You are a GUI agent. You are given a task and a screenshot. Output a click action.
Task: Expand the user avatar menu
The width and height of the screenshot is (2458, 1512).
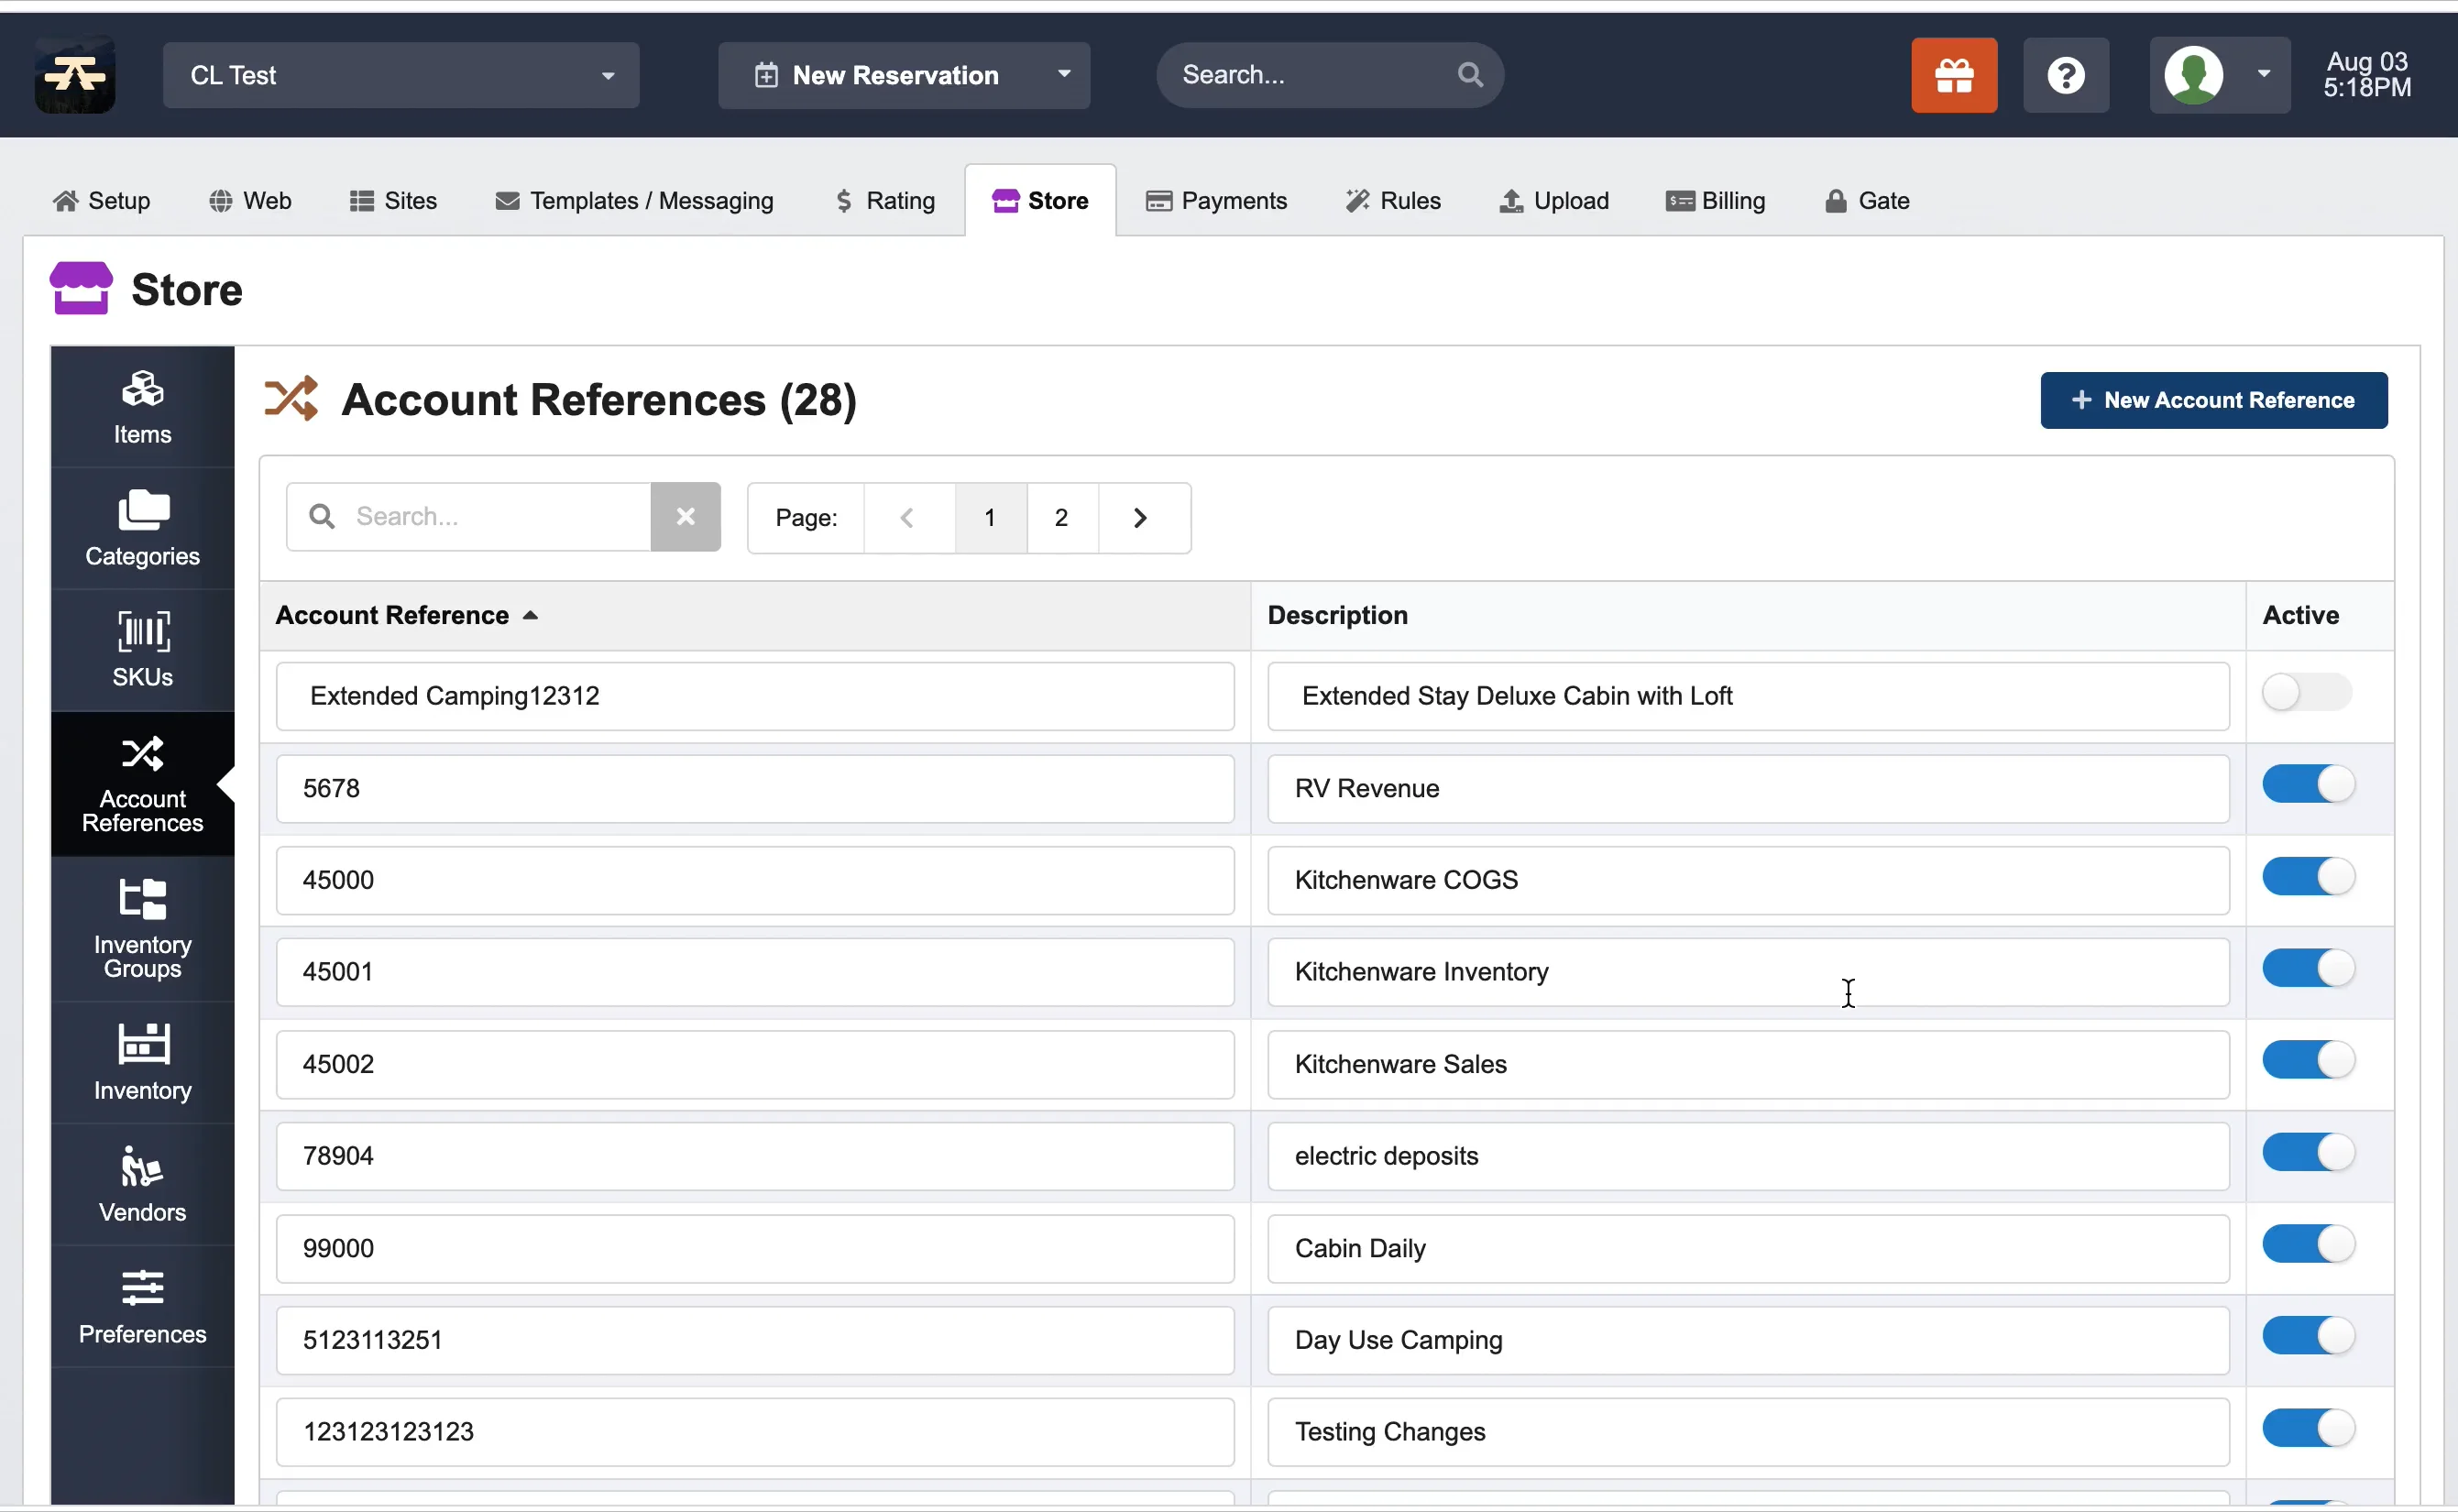2218,75
